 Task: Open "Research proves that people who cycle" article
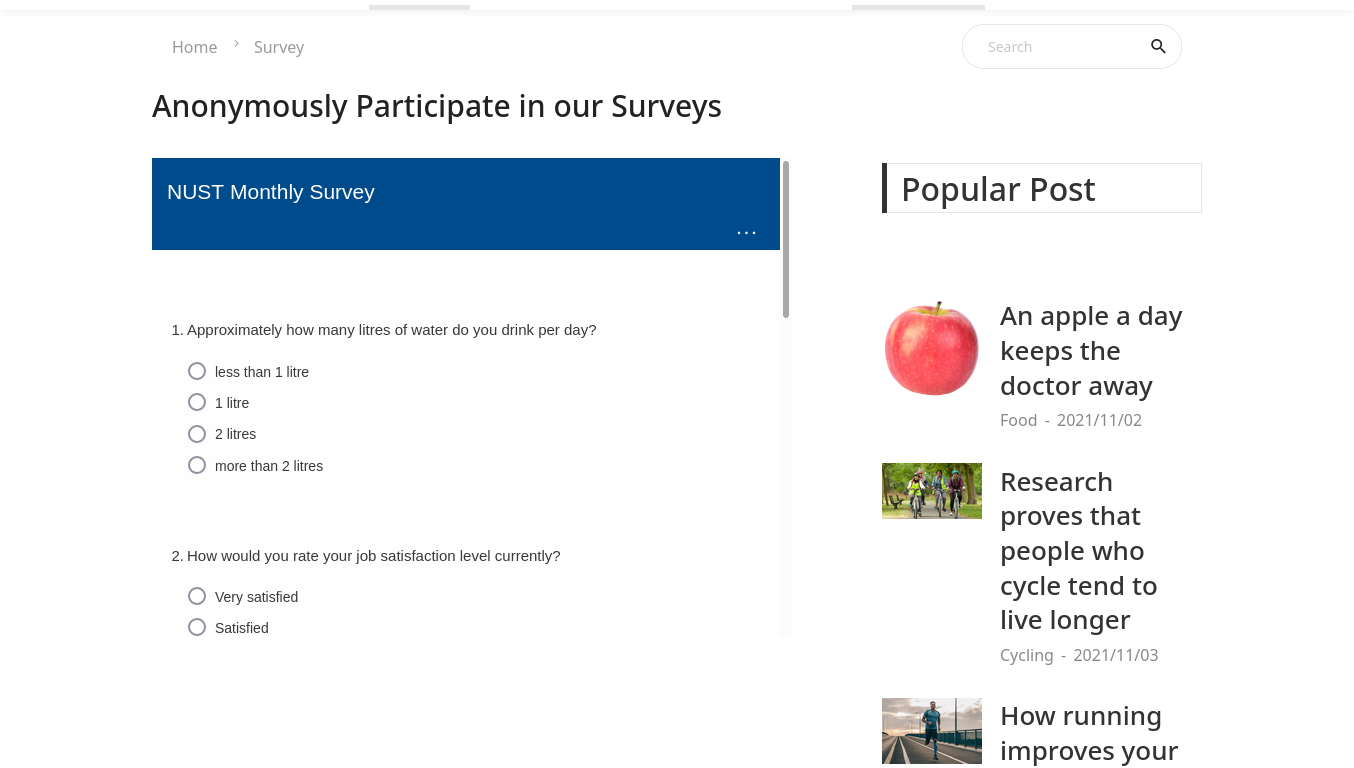click(x=1078, y=551)
